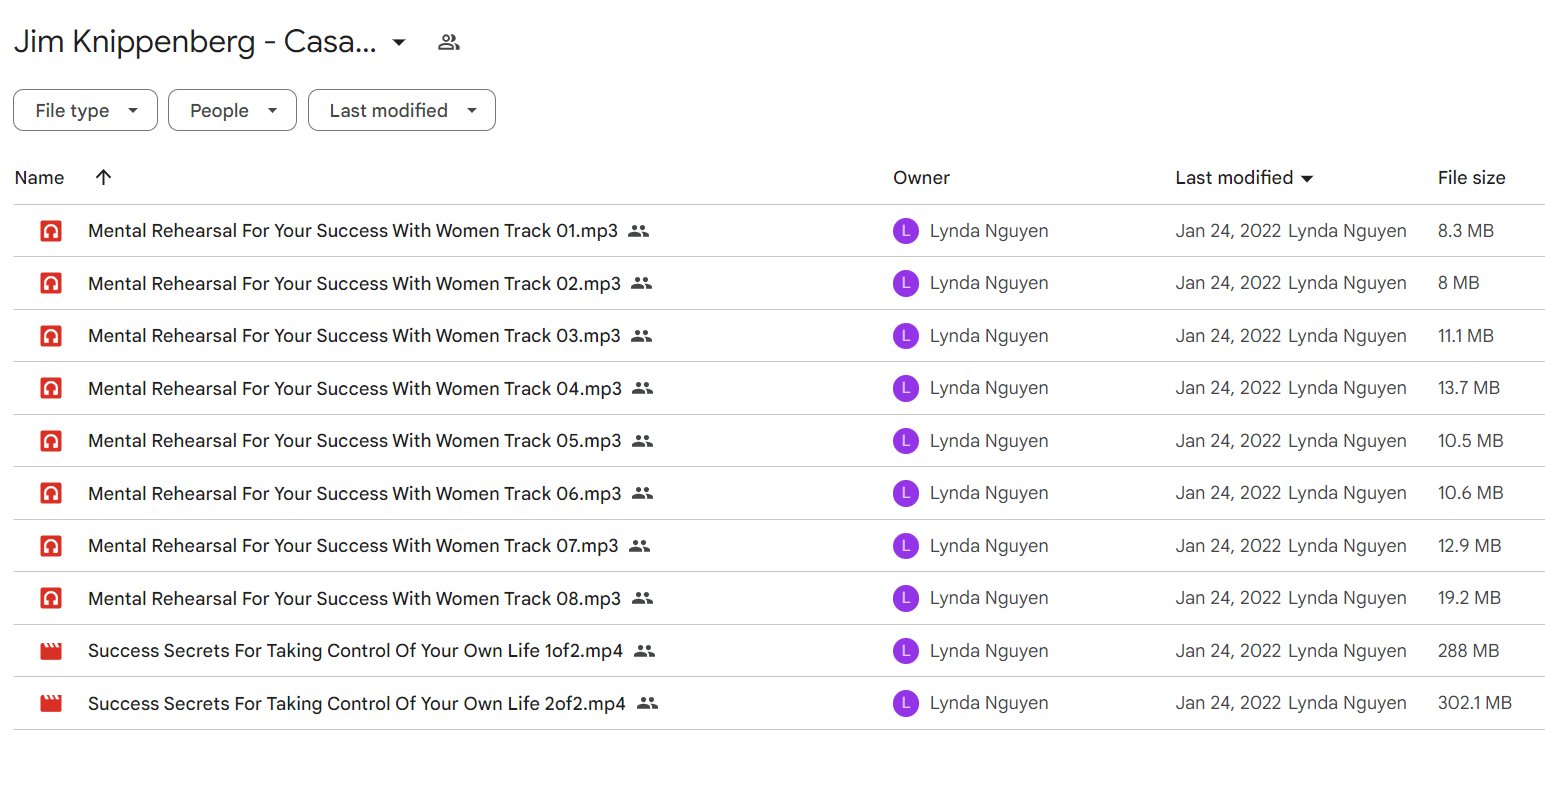Click the video icon for Life 1of2.mp4
The image size is (1545, 795).
click(51, 651)
